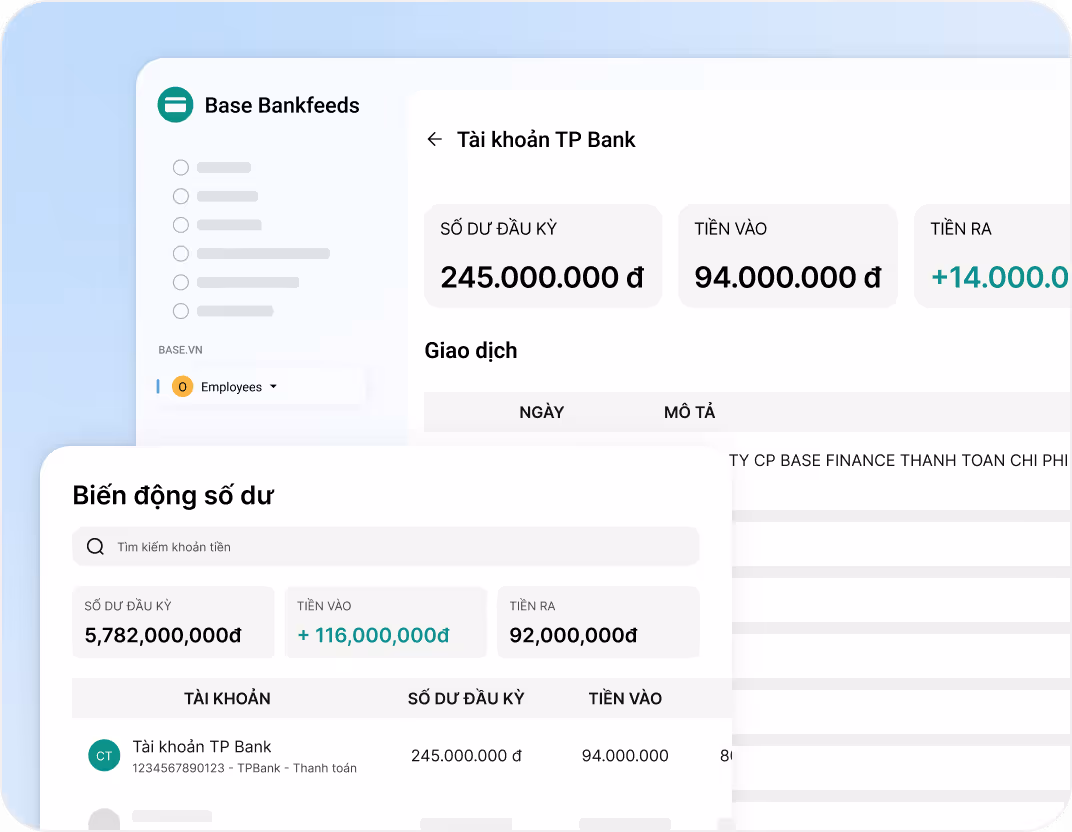Click the Base Bankfeeds title text
1072x832 pixels.
click(282, 105)
